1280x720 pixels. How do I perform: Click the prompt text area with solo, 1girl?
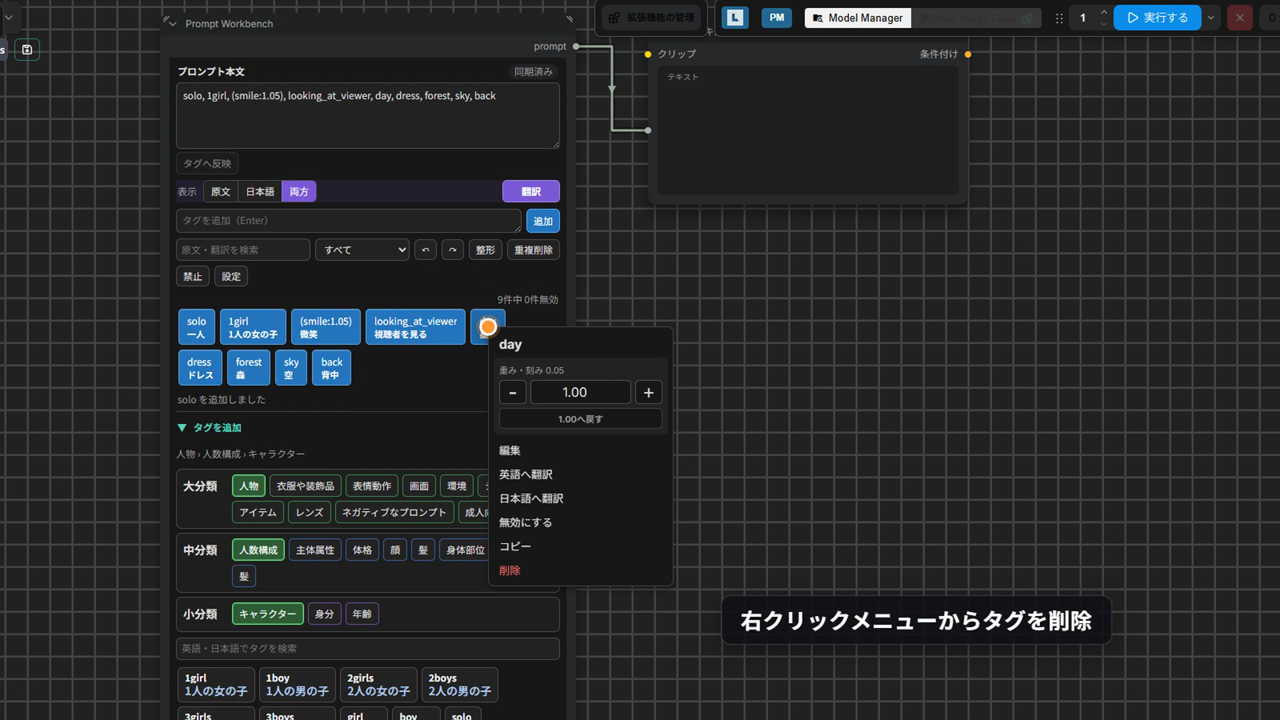click(x=368, y=116)
